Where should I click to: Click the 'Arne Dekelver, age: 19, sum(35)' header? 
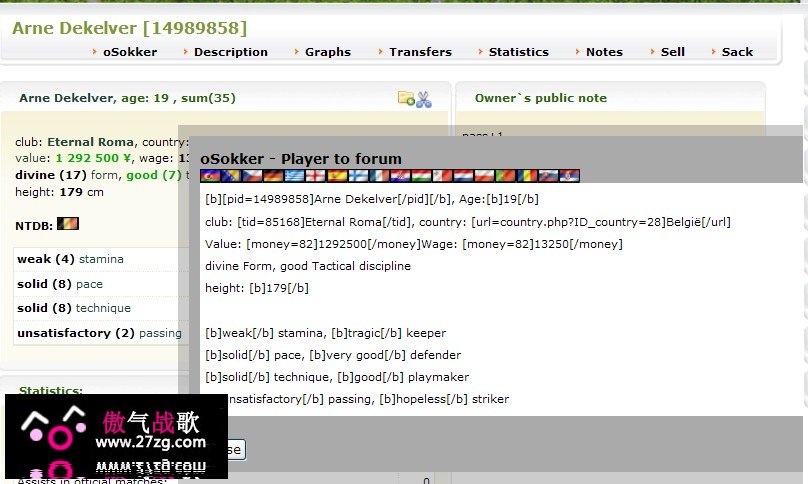[x=127, y=98]
